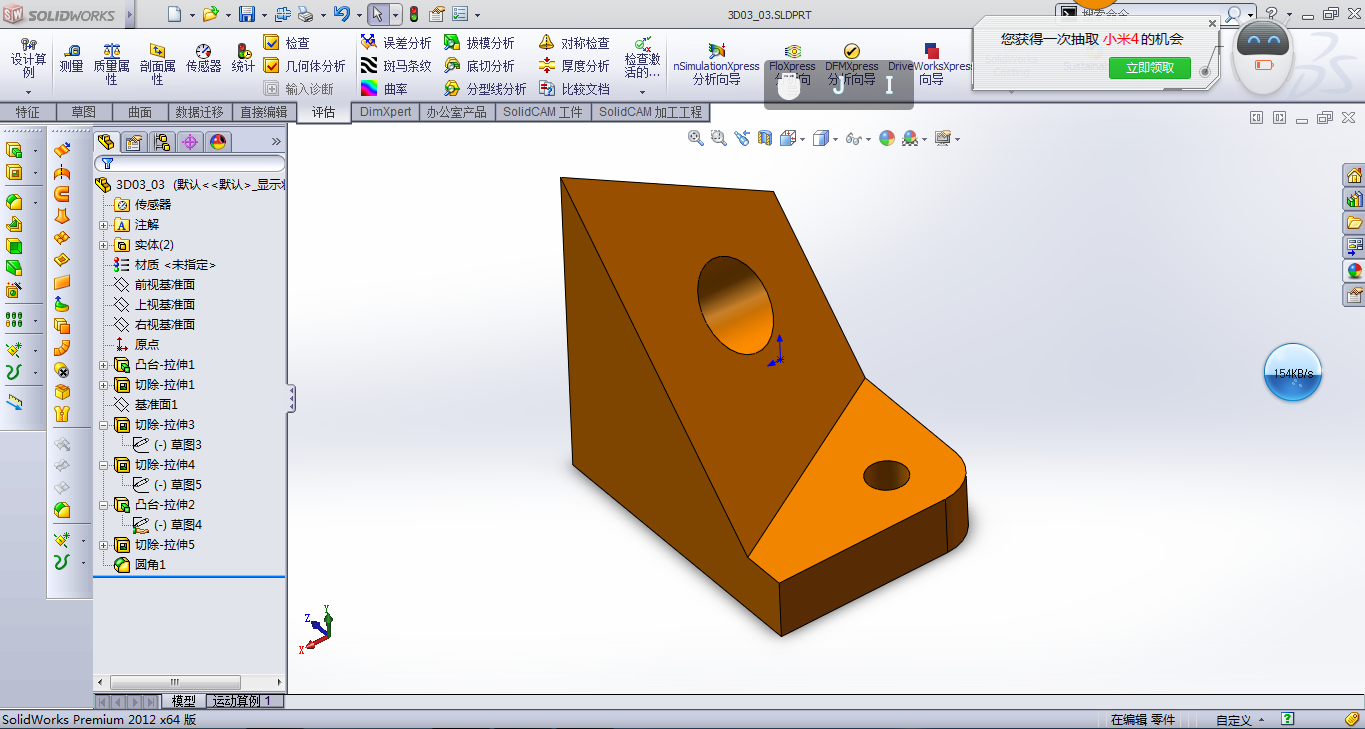Viewport: 1365px width, 729px height.
Task: Open the 统计 statistics tool
Action: (x=243, y=58)
